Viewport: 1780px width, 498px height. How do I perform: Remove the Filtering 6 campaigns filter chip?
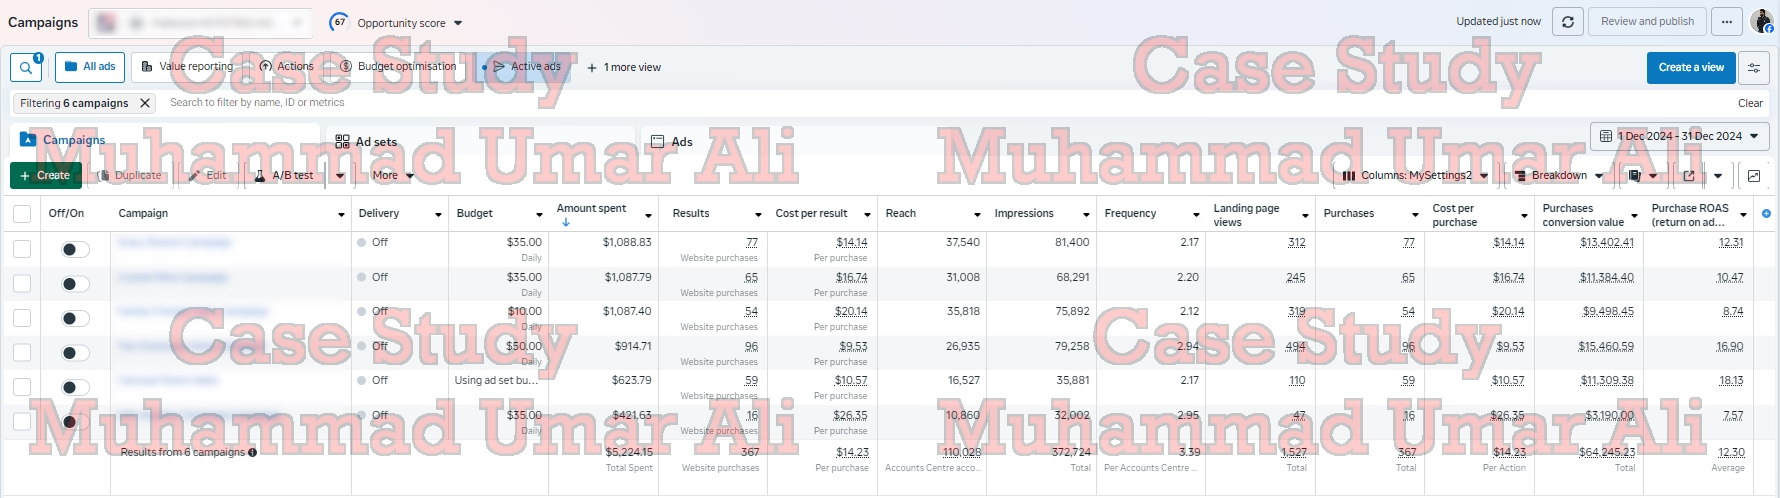point(145,103)
